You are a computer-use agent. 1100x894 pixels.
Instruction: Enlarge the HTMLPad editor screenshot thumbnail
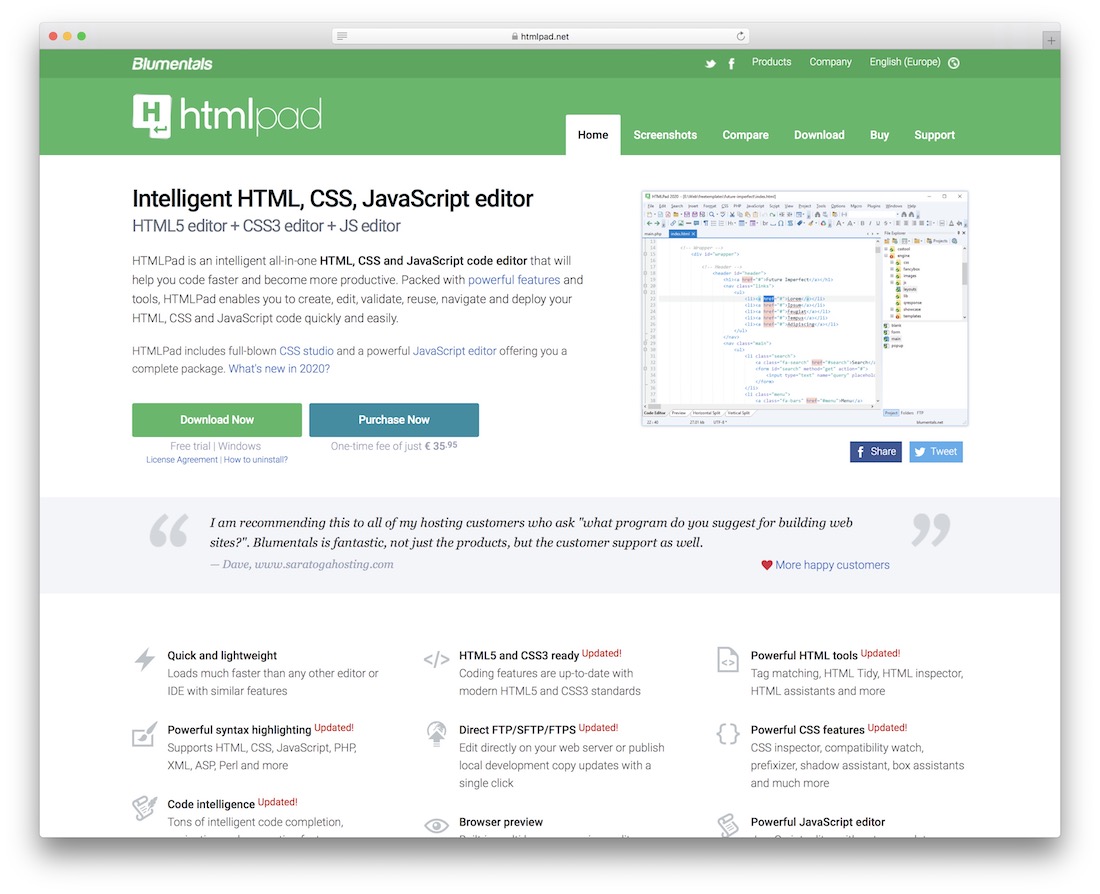tap(805, 308)
